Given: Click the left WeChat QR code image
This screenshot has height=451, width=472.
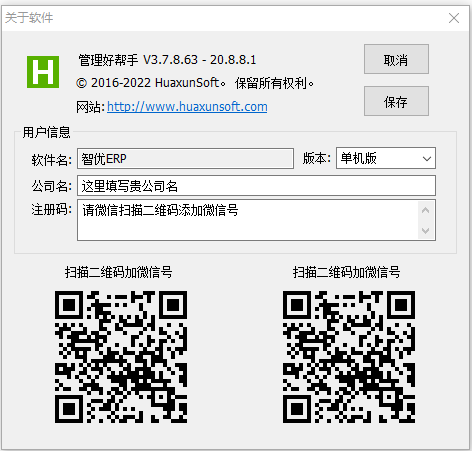Looking at the screenshot, I should [x=121, y=357].
